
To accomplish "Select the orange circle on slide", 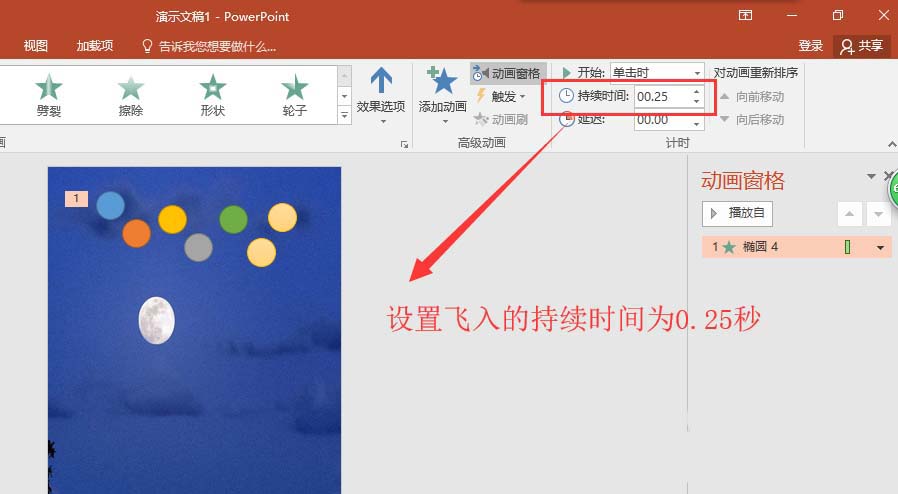I will coord(136,233).
